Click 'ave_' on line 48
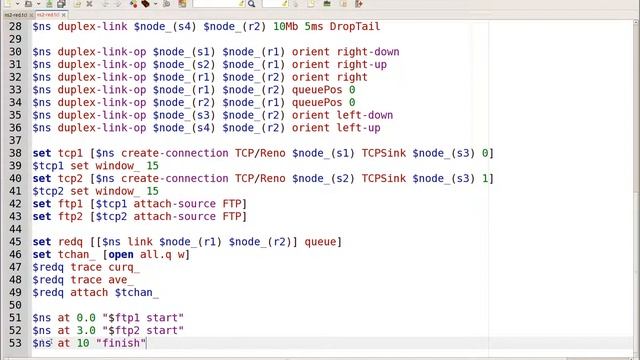 [x=121, y=280]
